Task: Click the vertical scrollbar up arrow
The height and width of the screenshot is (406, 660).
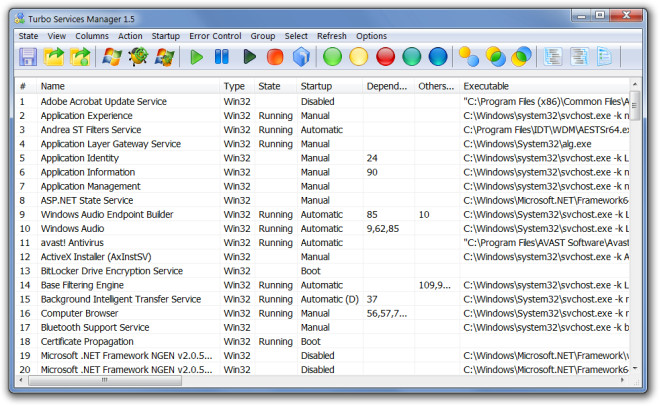Action: pos(635,84)
